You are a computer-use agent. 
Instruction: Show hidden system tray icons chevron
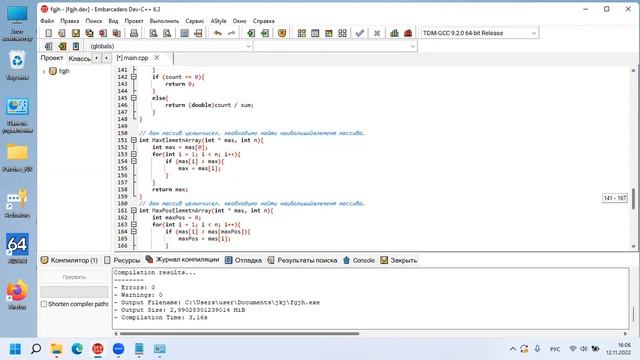[513, 349]
